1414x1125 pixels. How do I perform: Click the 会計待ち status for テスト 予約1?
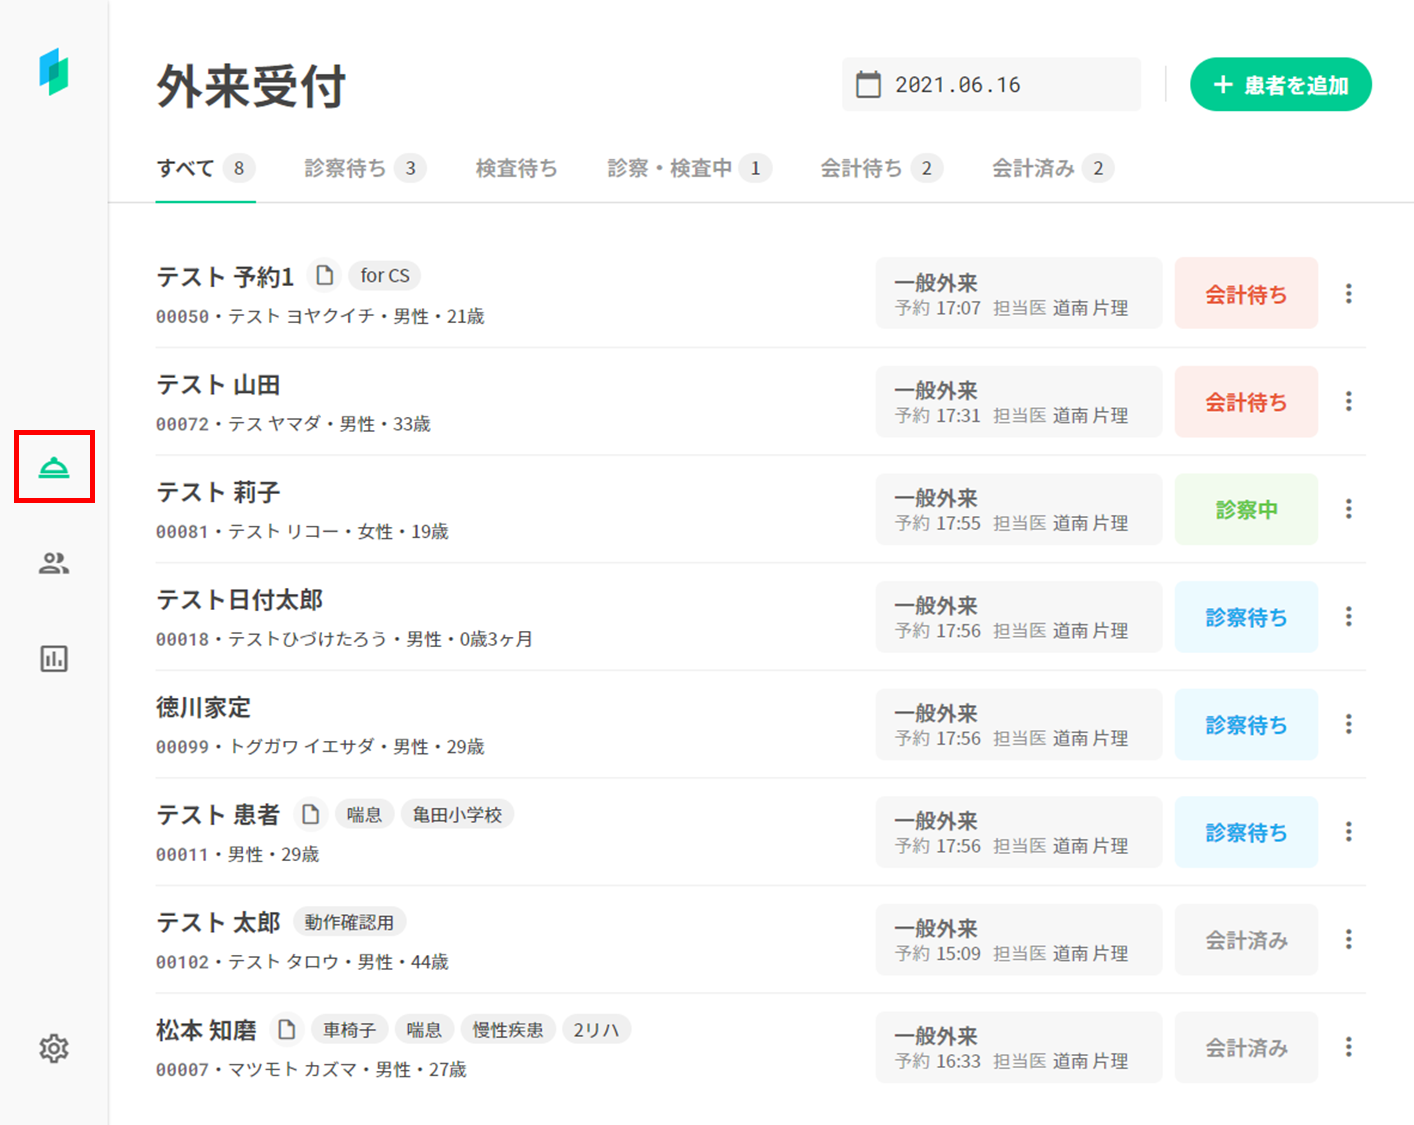[1246, 294]
